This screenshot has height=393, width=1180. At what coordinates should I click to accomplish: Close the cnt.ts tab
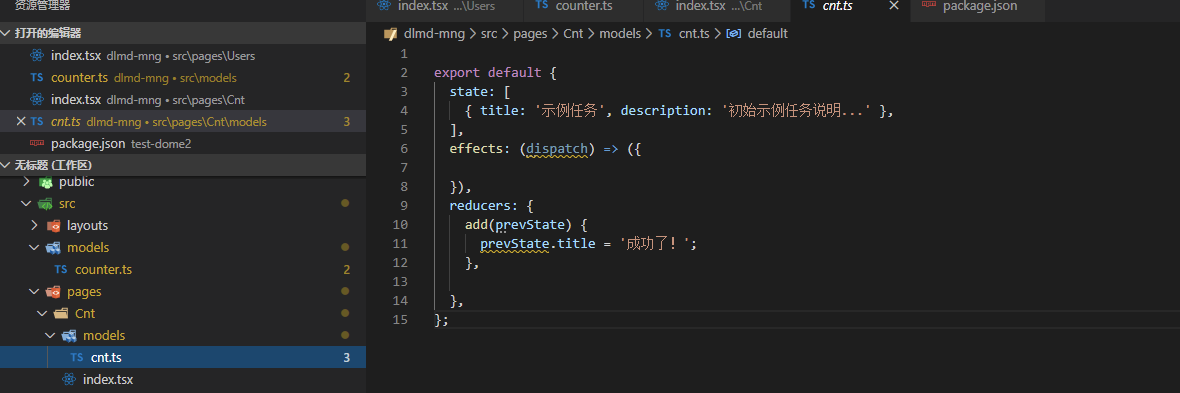[x=894, y=6]
